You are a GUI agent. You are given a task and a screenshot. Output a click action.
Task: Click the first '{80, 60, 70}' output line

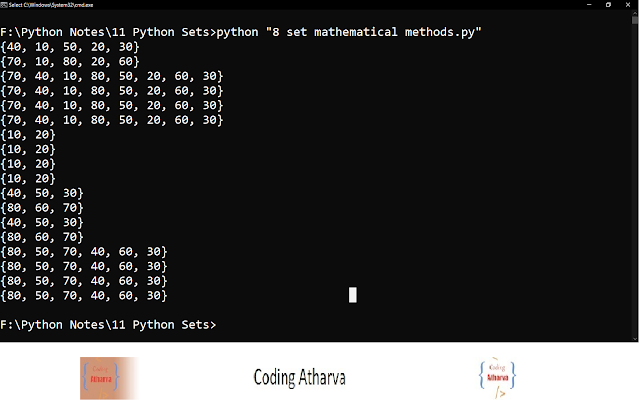tap(42, 207)
